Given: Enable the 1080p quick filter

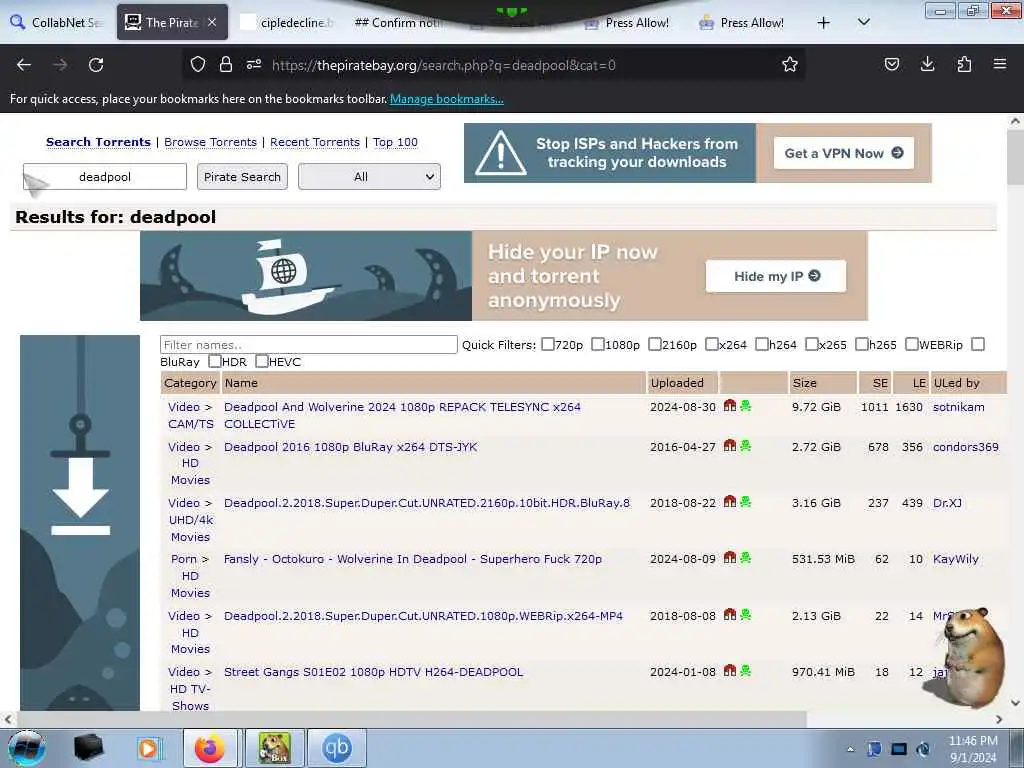Looking at the screenshot, I should [x=598, y=344].
